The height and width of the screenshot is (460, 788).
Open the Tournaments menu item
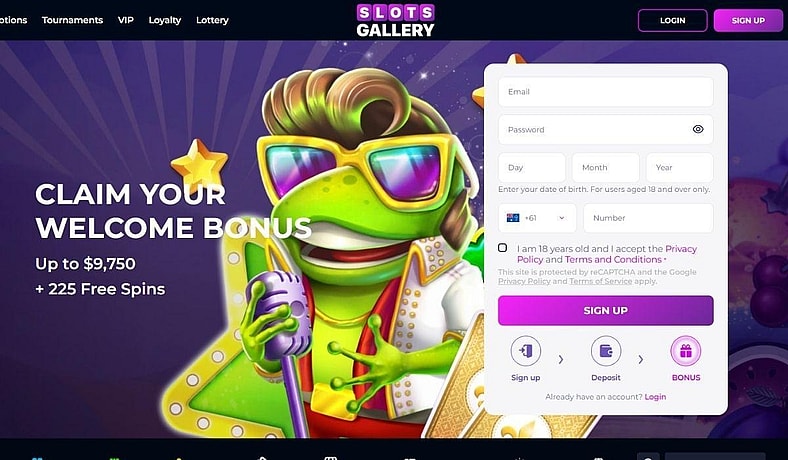(x=72, y=20)
